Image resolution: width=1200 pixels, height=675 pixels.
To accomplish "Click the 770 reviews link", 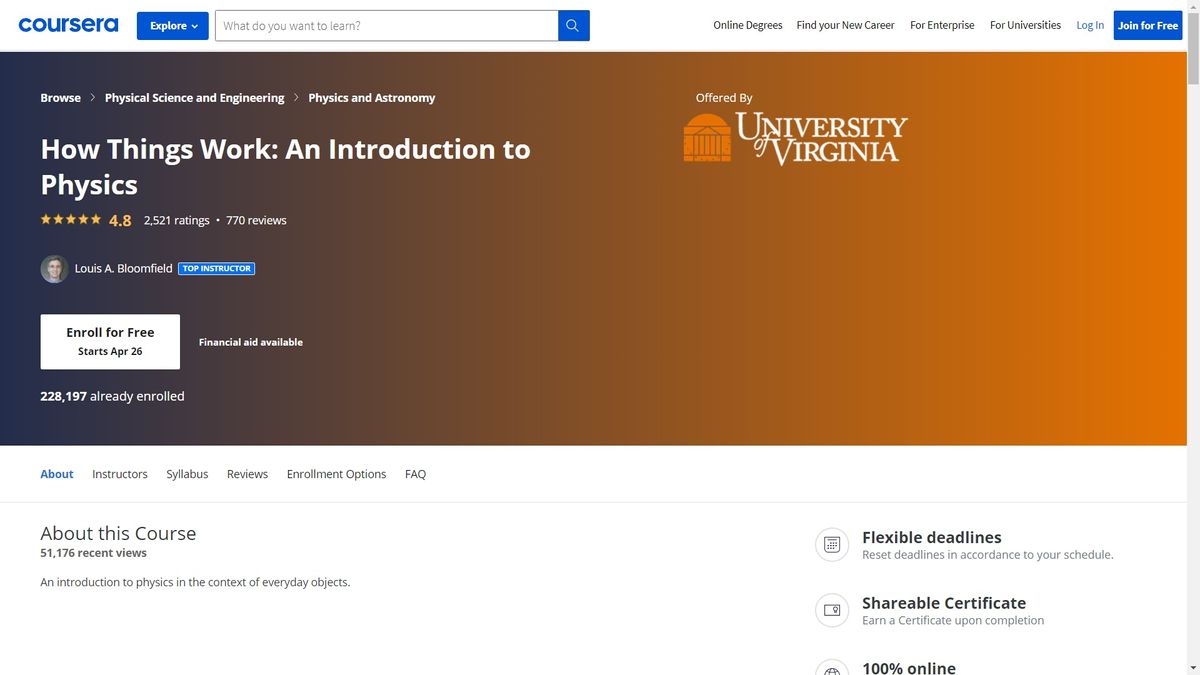I will [x=256, y=220].
